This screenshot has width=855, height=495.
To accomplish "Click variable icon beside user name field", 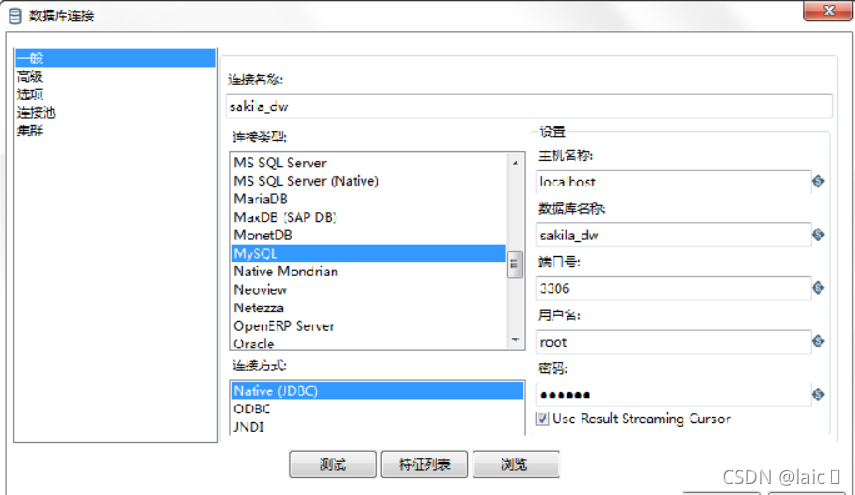I will click(818, 341).
